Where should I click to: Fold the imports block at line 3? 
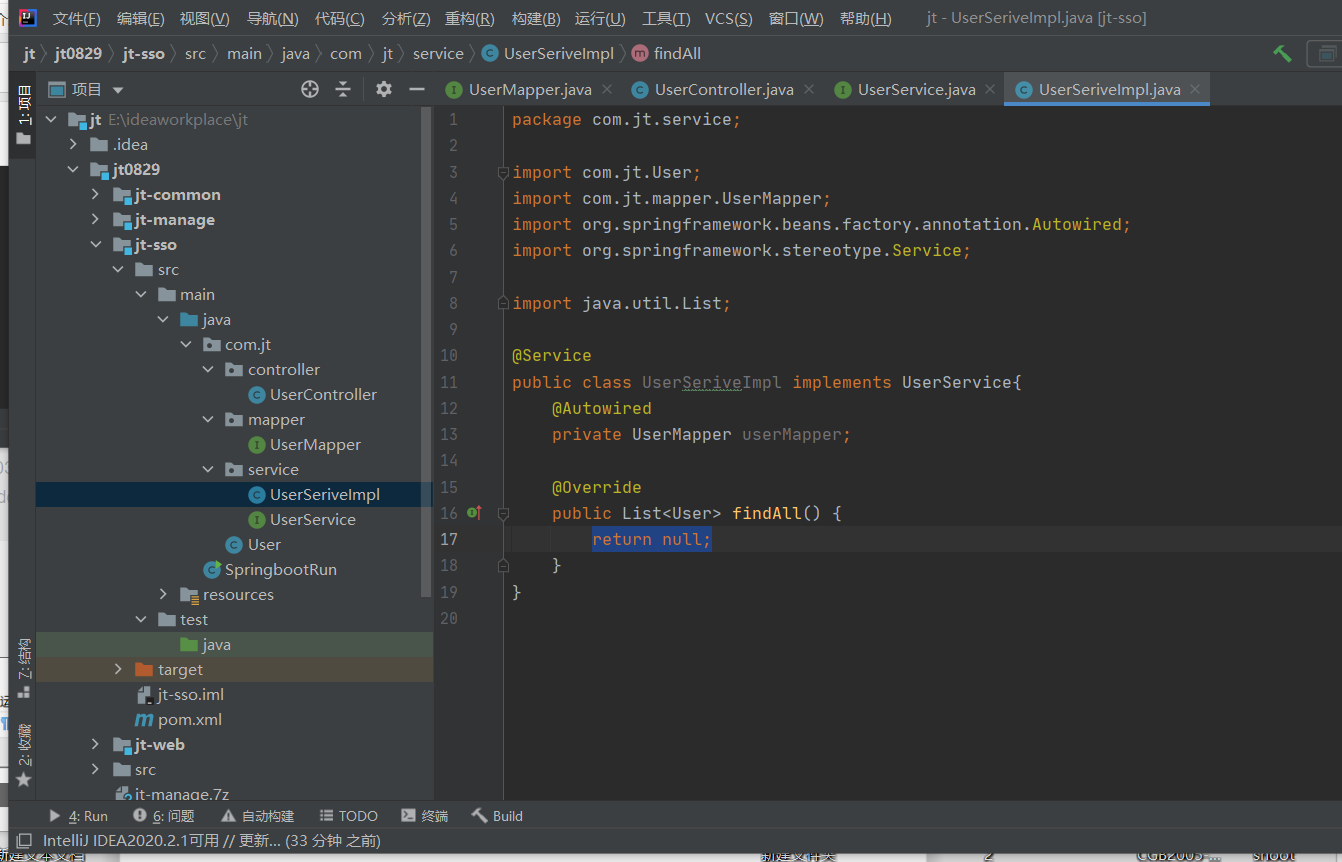click(x=504, y=172)
